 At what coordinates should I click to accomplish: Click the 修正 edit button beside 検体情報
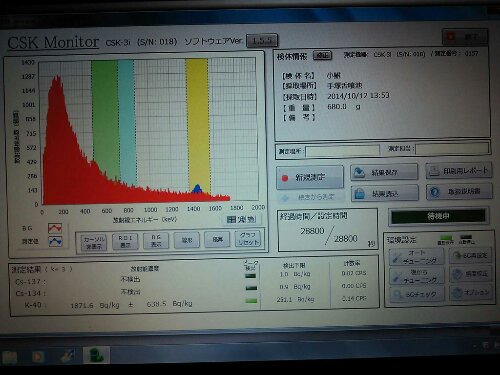coord(322,55)
